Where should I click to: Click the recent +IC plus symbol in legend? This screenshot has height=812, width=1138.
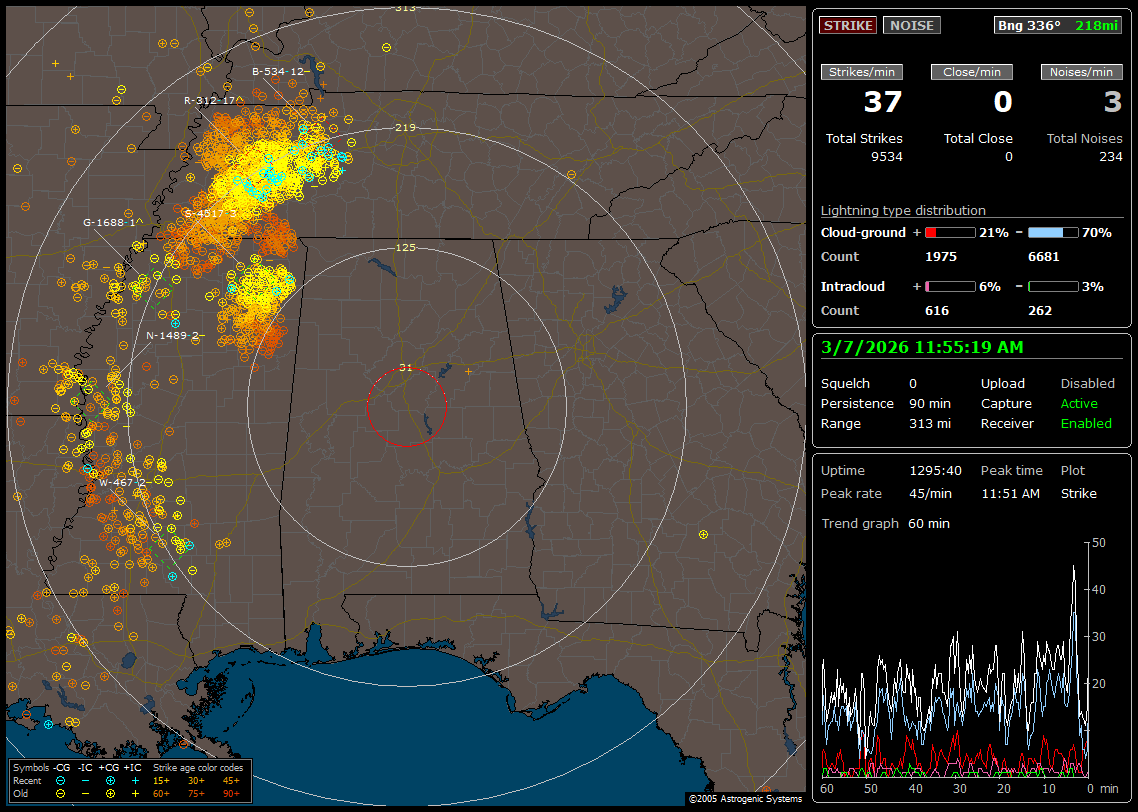pyautogui.click(x=134, y=780)
